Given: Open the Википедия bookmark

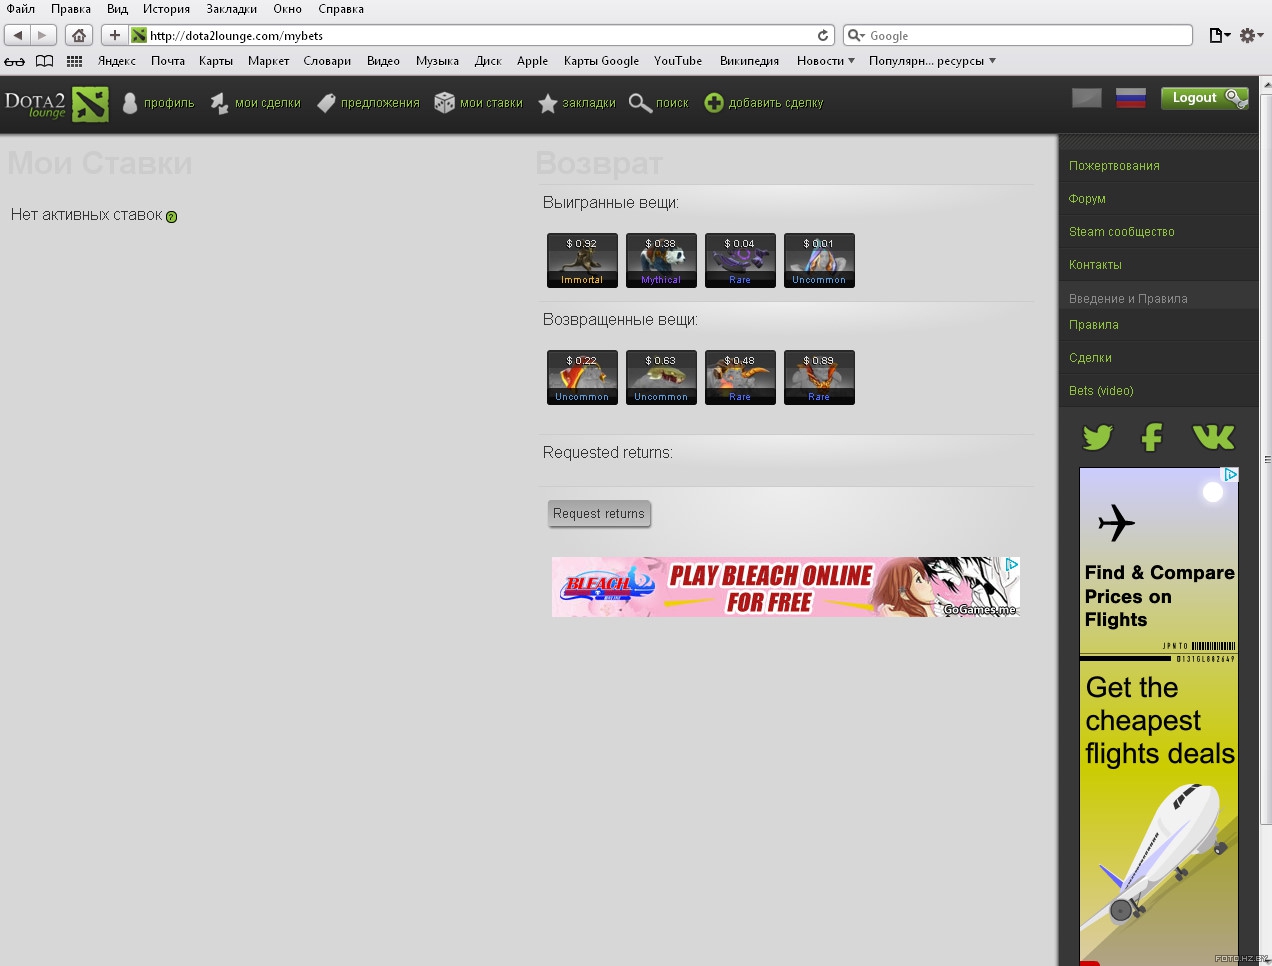Looking at the screenshot, I should tap(749, 61).
